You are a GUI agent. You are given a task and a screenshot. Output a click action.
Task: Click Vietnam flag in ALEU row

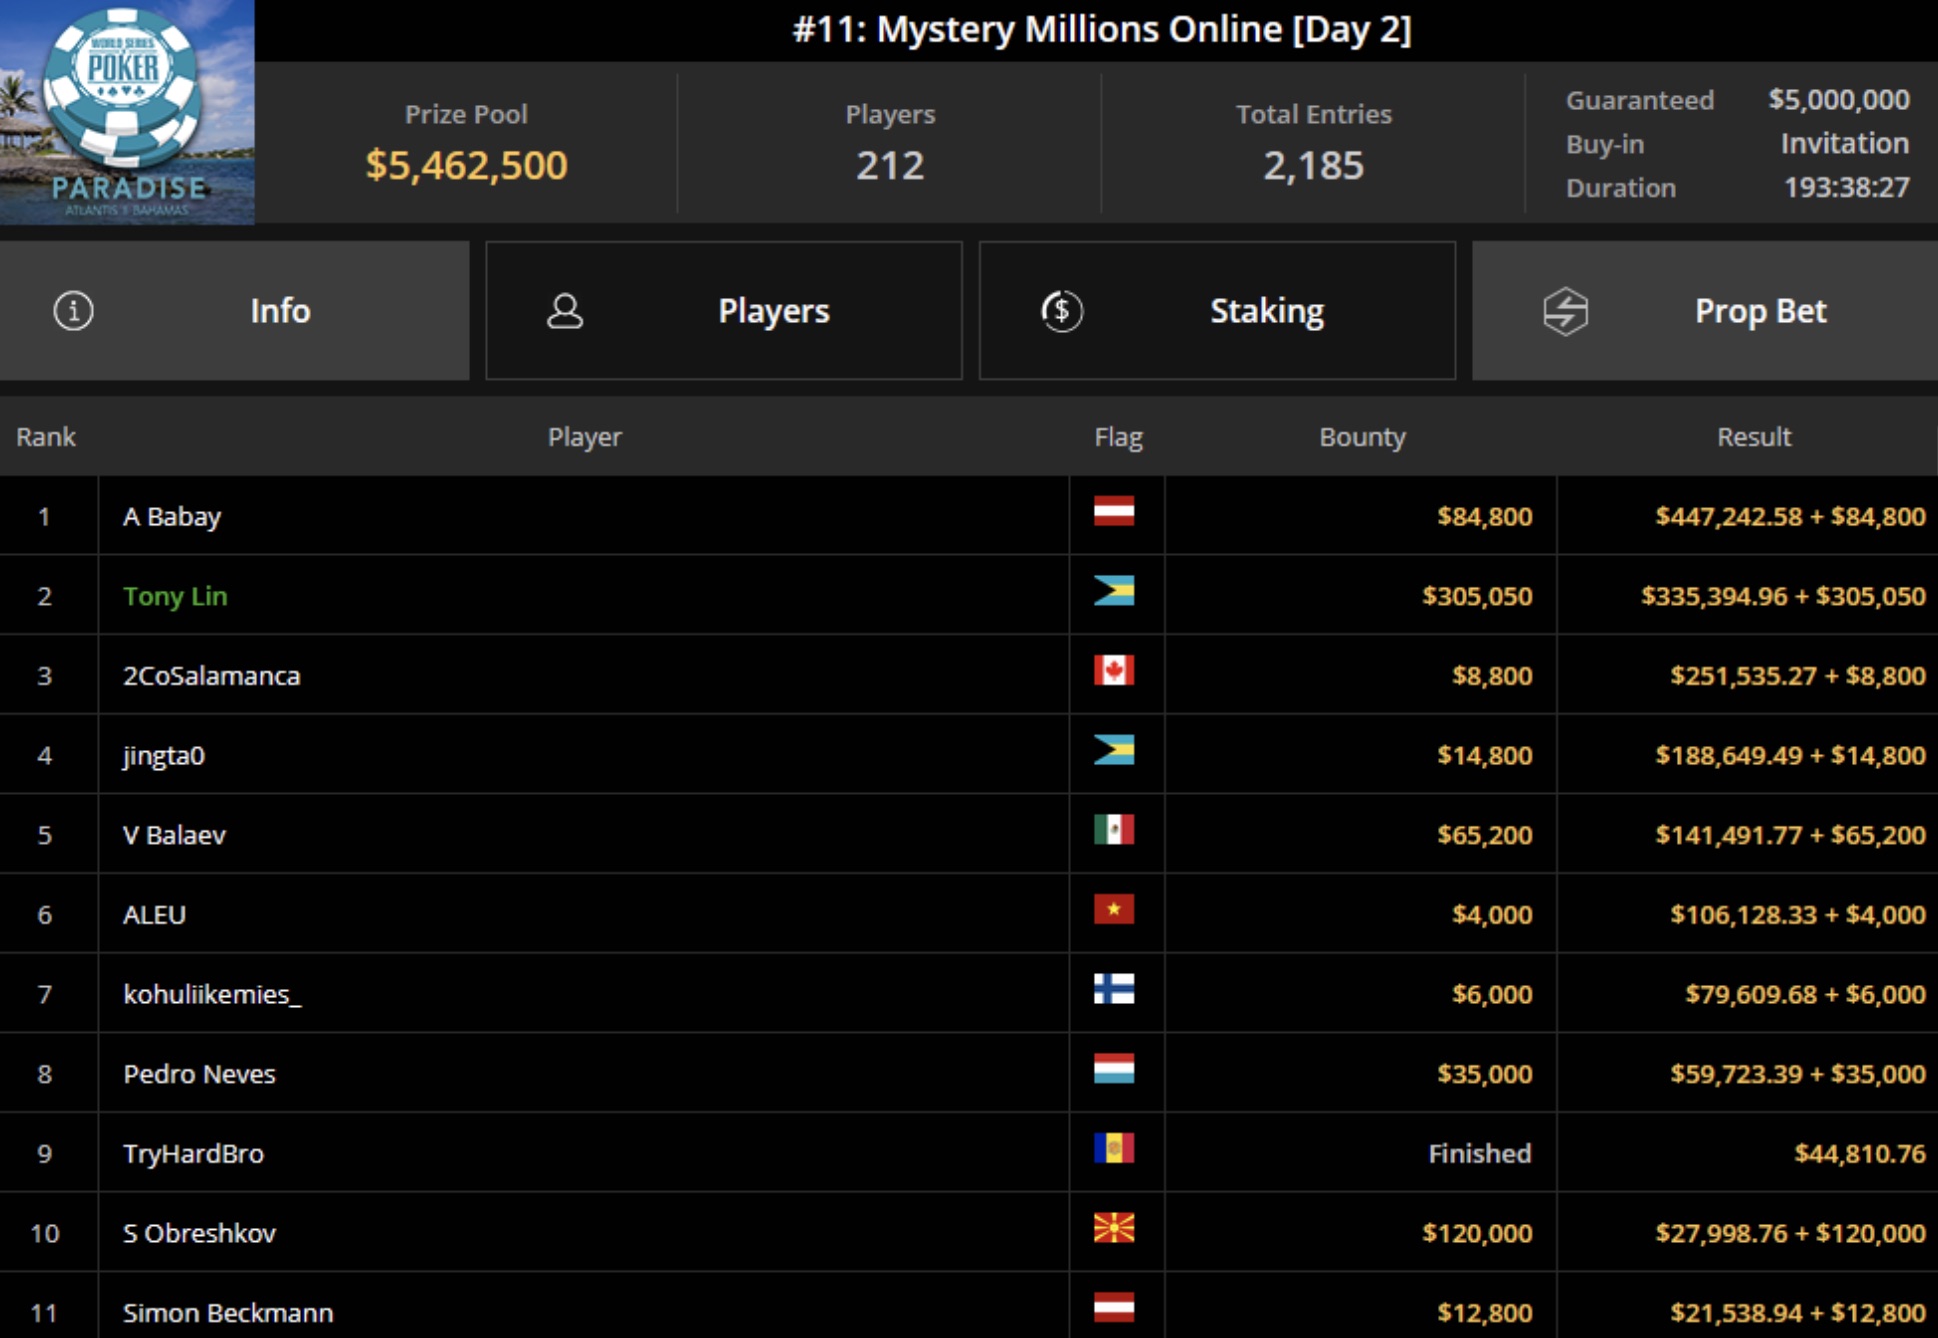pos(1113,909)
